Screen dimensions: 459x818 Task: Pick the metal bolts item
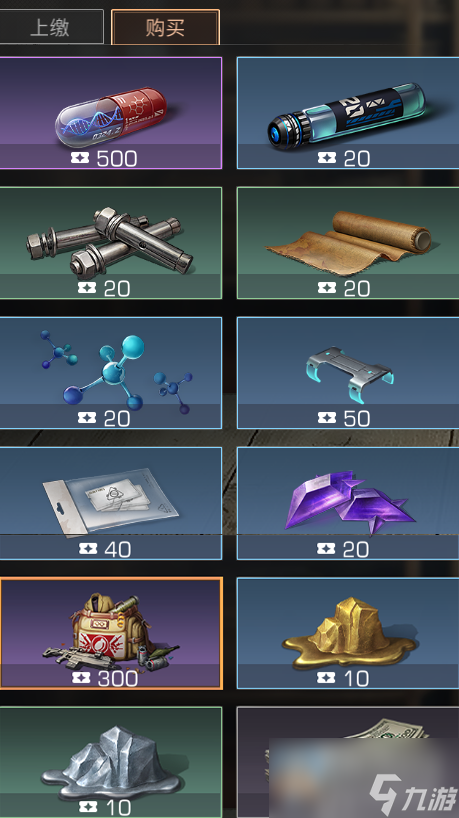click(x=111, y=243)
